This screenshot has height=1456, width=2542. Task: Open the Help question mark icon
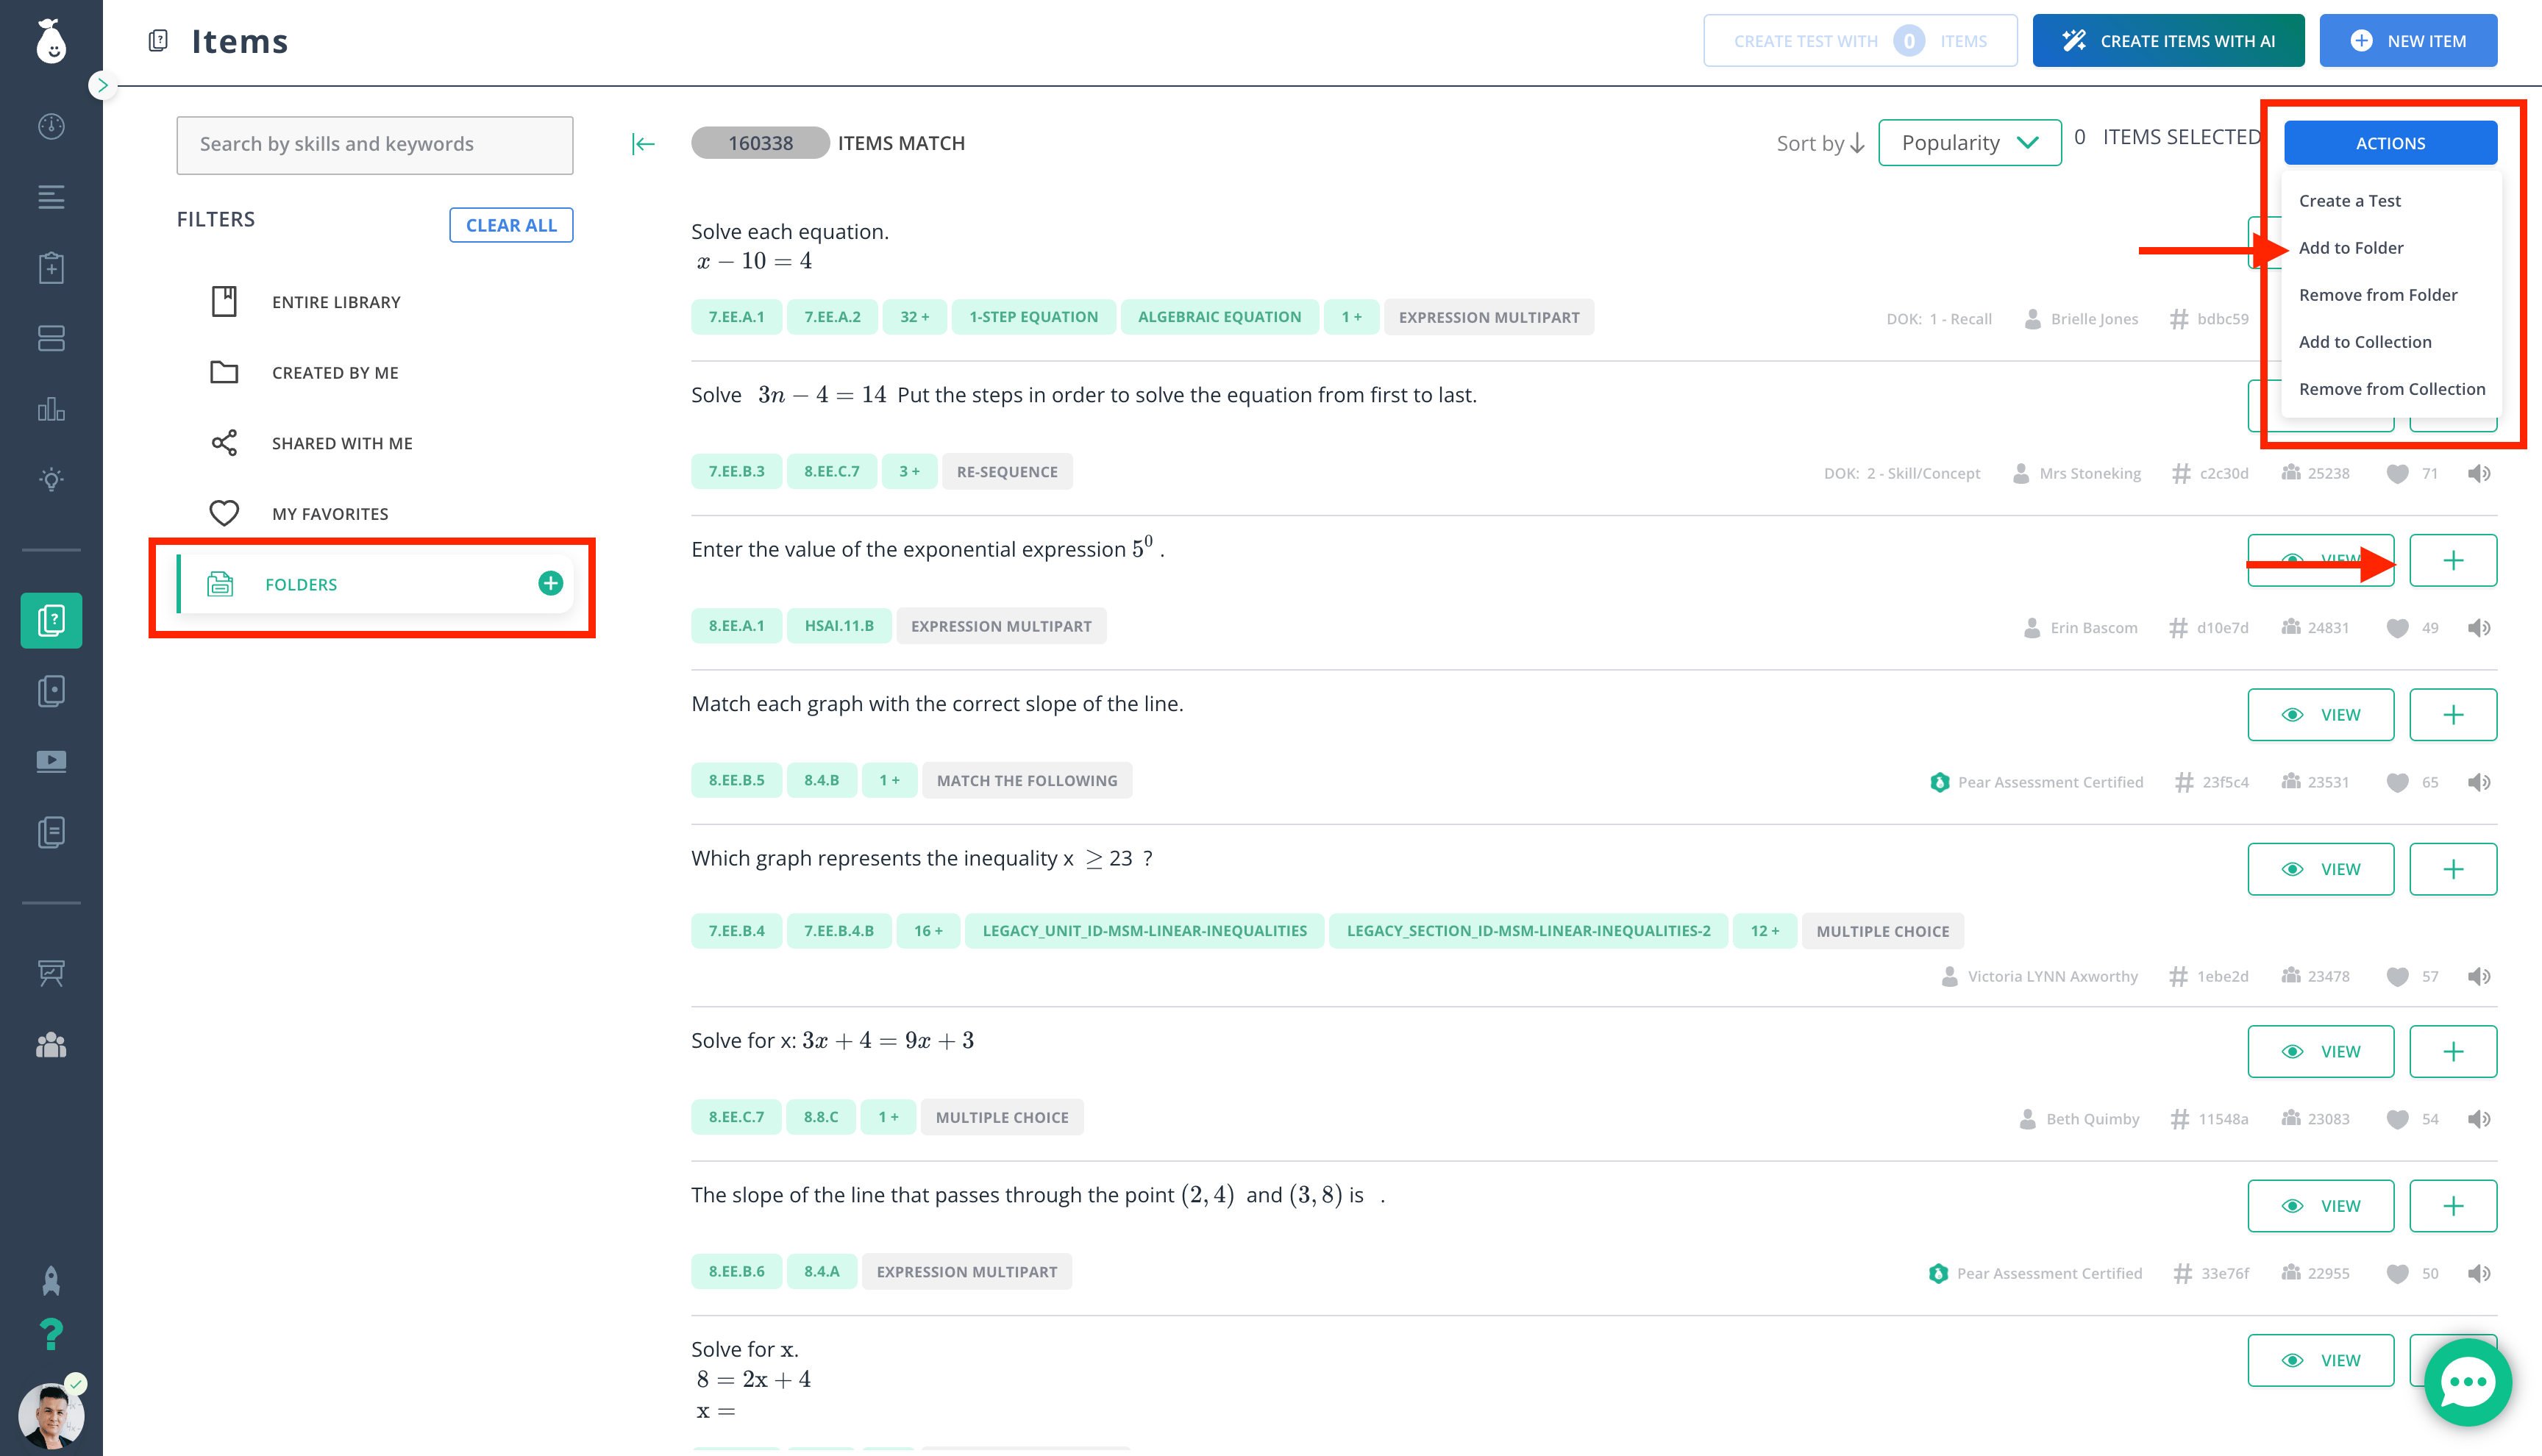tap(51, 1333)
